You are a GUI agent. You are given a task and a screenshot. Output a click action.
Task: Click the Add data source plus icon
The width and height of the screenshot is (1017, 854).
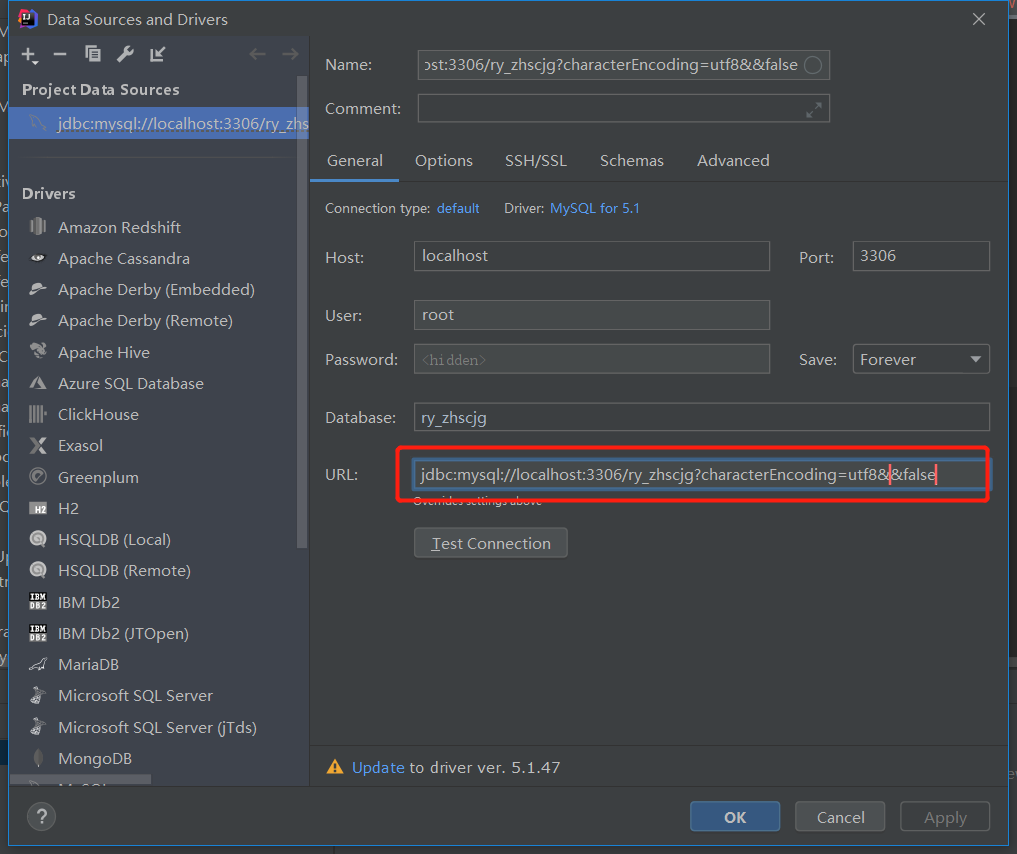pyautogui.click(x=30, y=55)
